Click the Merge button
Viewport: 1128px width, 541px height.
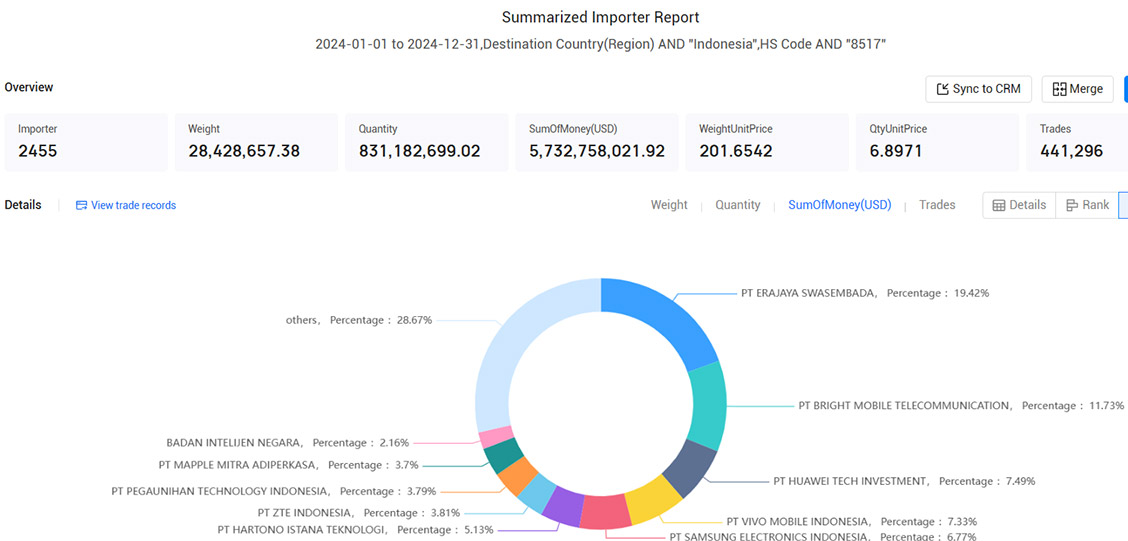(x=1077, y=89)
